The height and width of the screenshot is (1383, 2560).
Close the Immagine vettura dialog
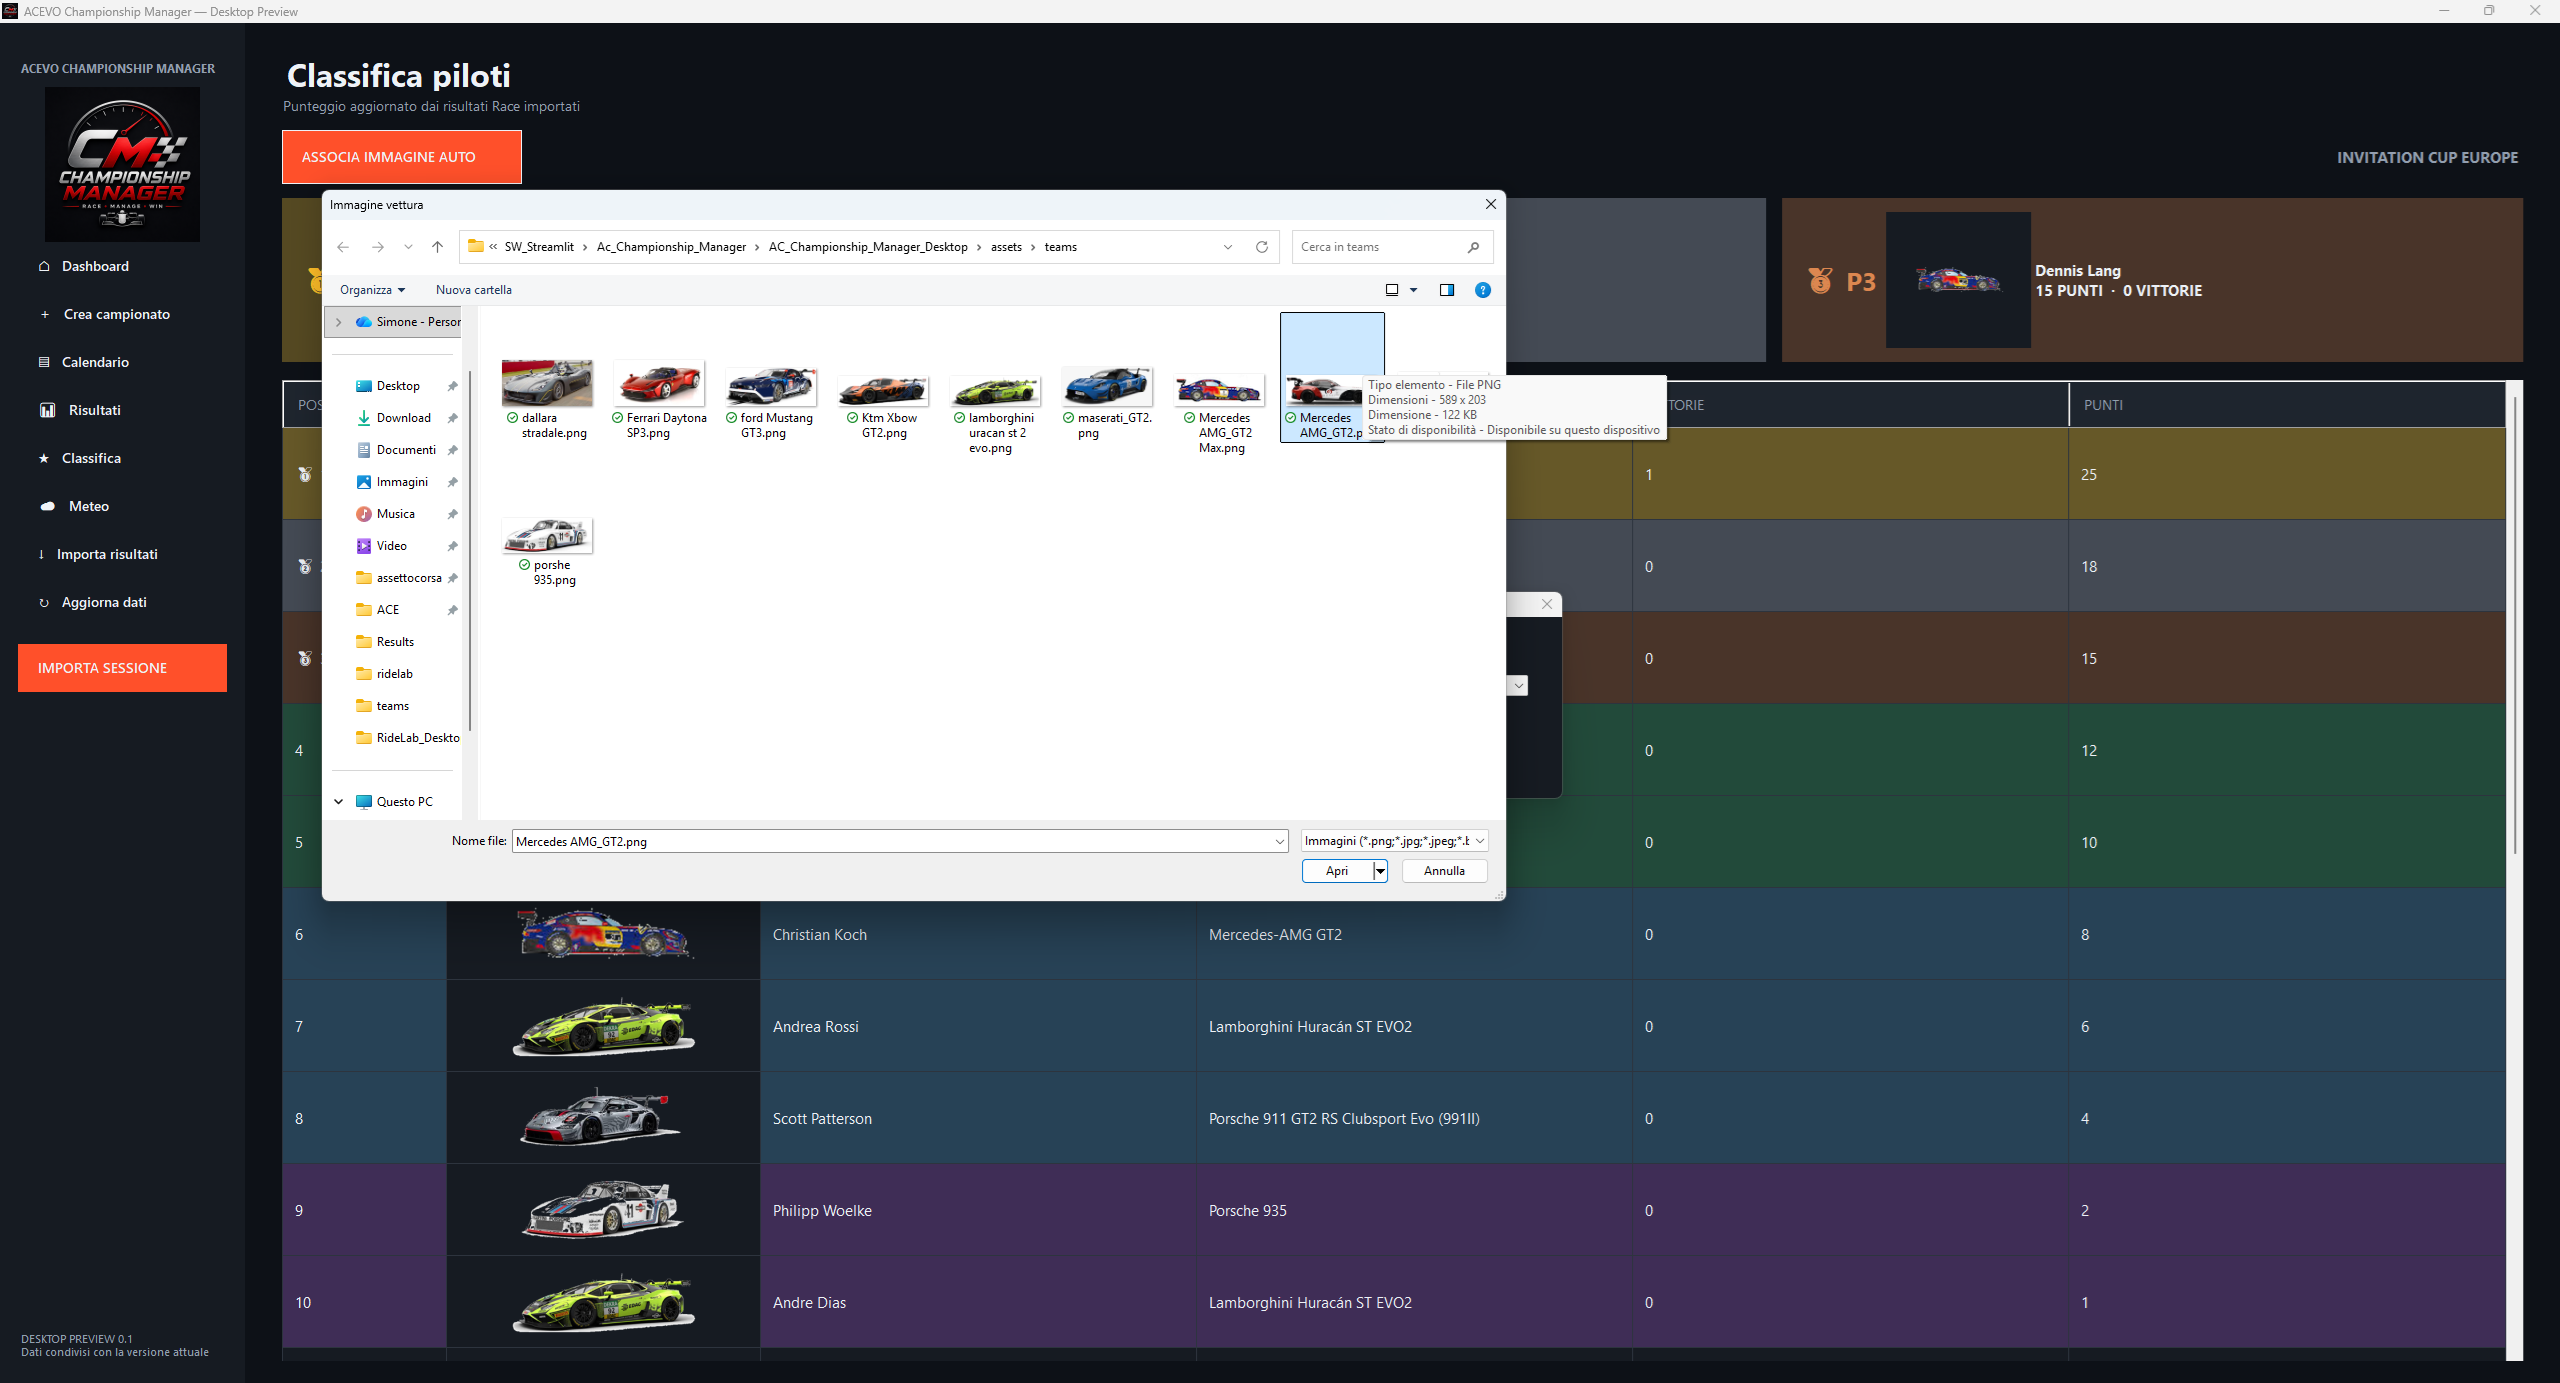point(1491,204)
